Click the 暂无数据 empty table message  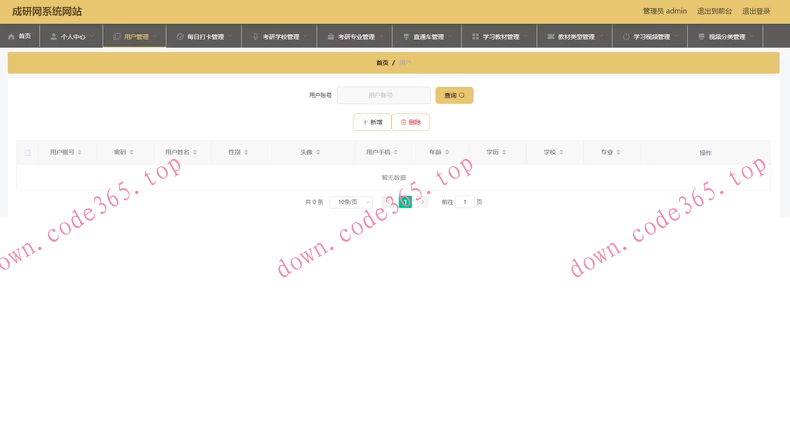coord(394,178)
